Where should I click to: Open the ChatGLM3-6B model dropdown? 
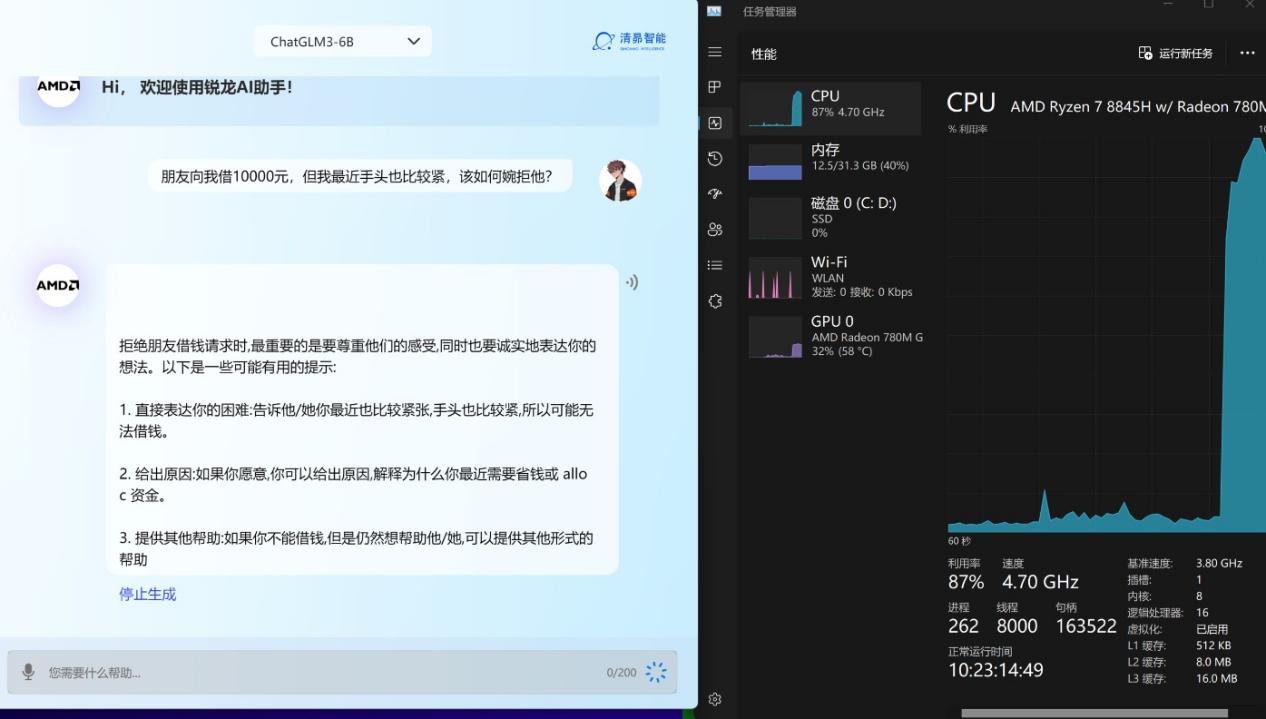click(342, 41)
